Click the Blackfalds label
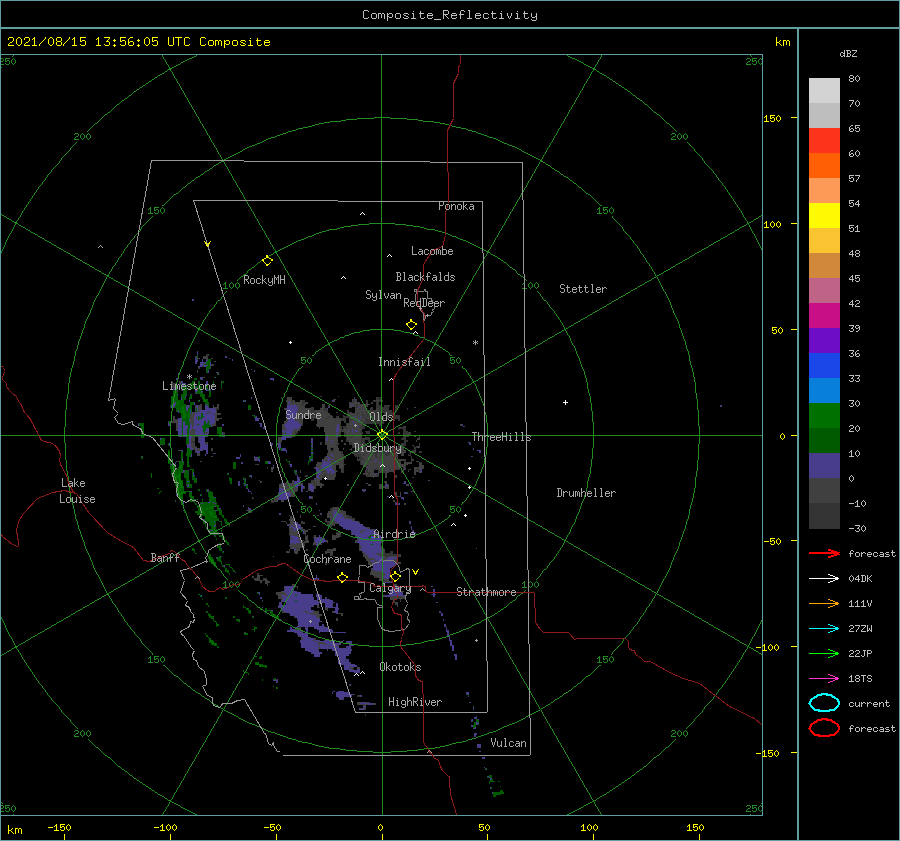Screen dimensions: 900x841 425,277
